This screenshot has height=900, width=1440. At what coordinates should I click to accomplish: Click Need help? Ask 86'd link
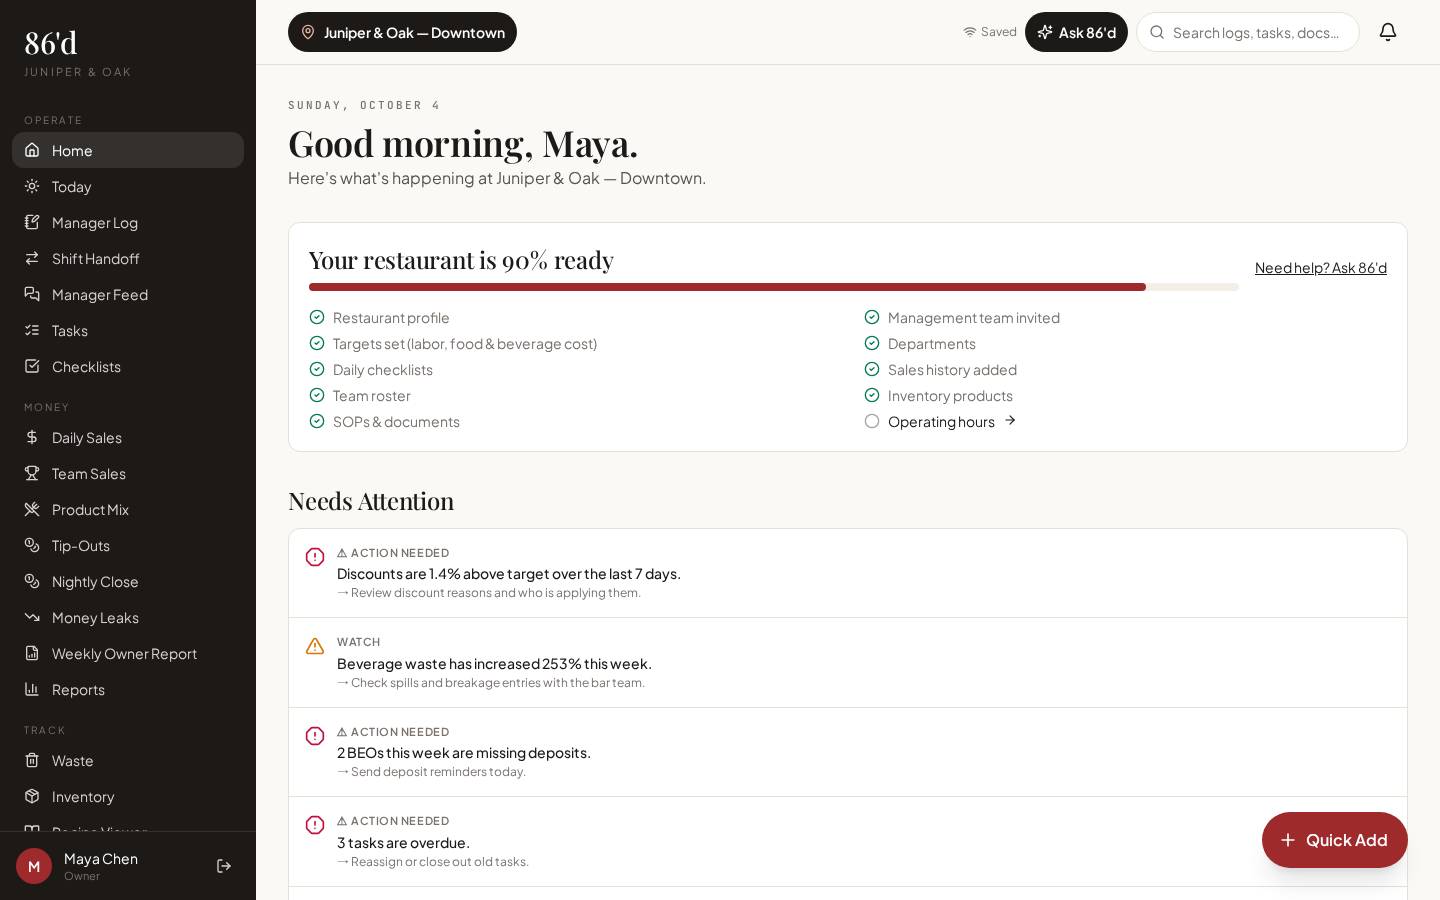(1321, 267)
